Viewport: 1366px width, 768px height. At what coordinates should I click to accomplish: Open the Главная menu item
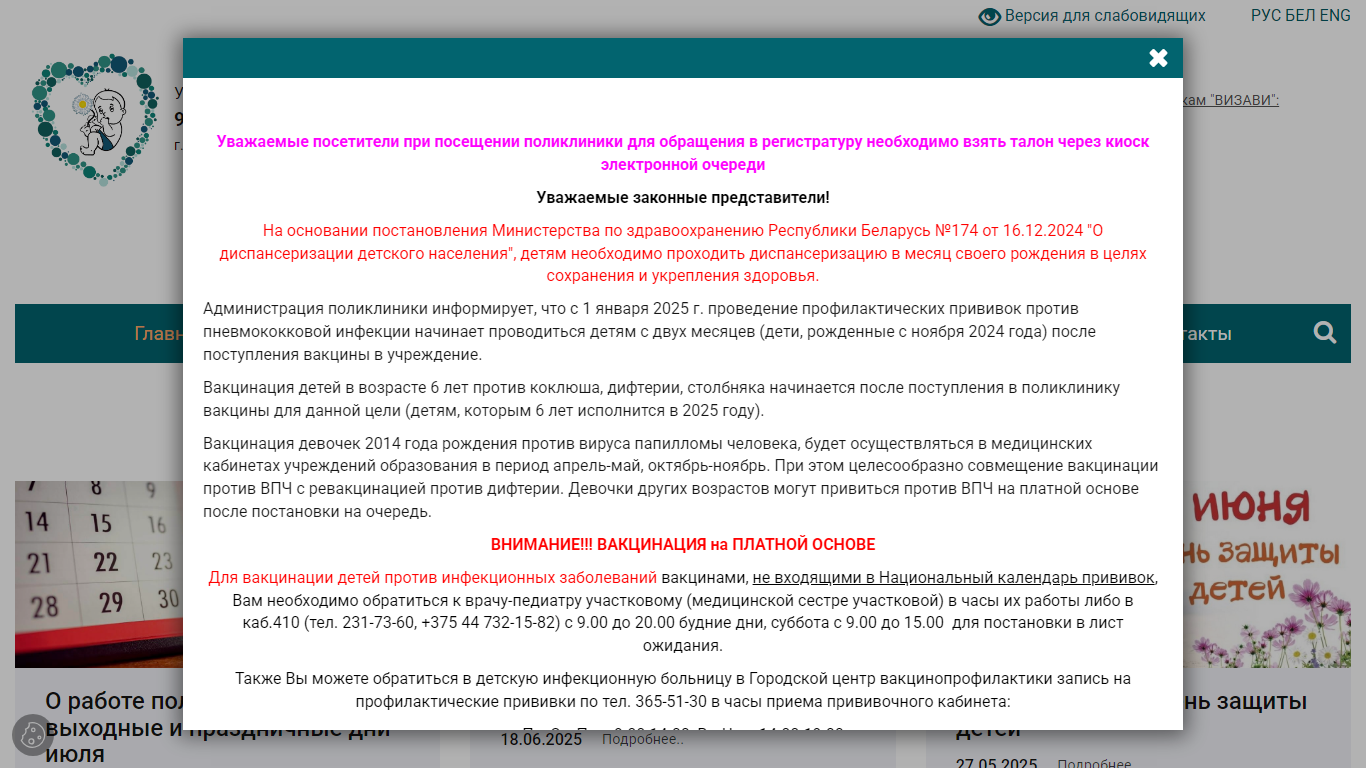coord(159,334)
